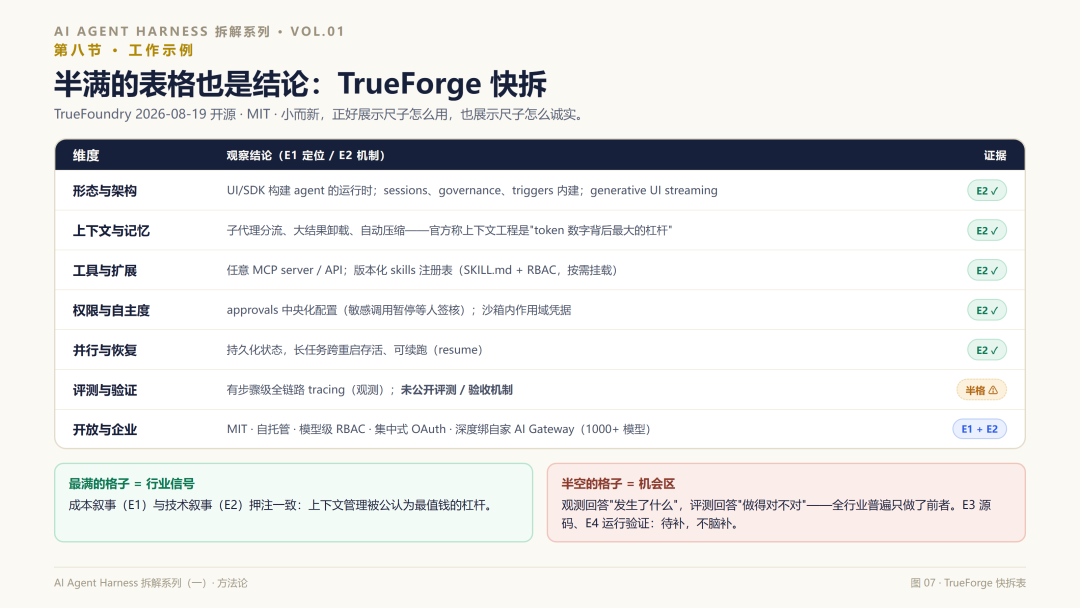Select the 工具与扩展 dimension label
The height and width of the screenshot is (608, 1080).
105,271
